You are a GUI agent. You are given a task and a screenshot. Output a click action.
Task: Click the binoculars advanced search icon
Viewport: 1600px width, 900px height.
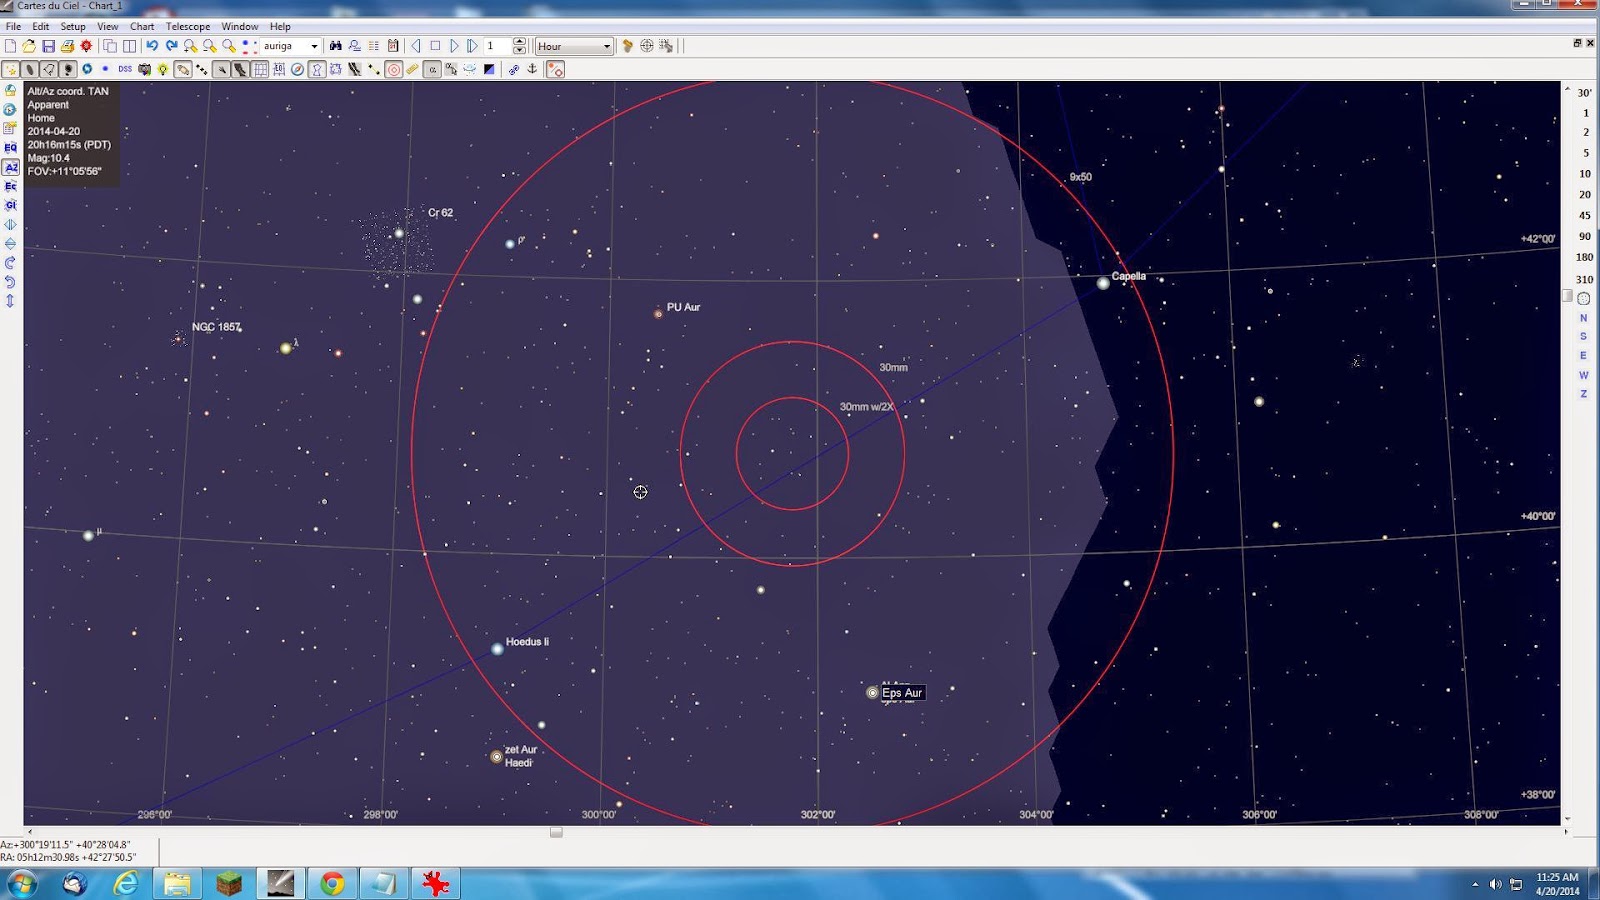tap(336, 46)
